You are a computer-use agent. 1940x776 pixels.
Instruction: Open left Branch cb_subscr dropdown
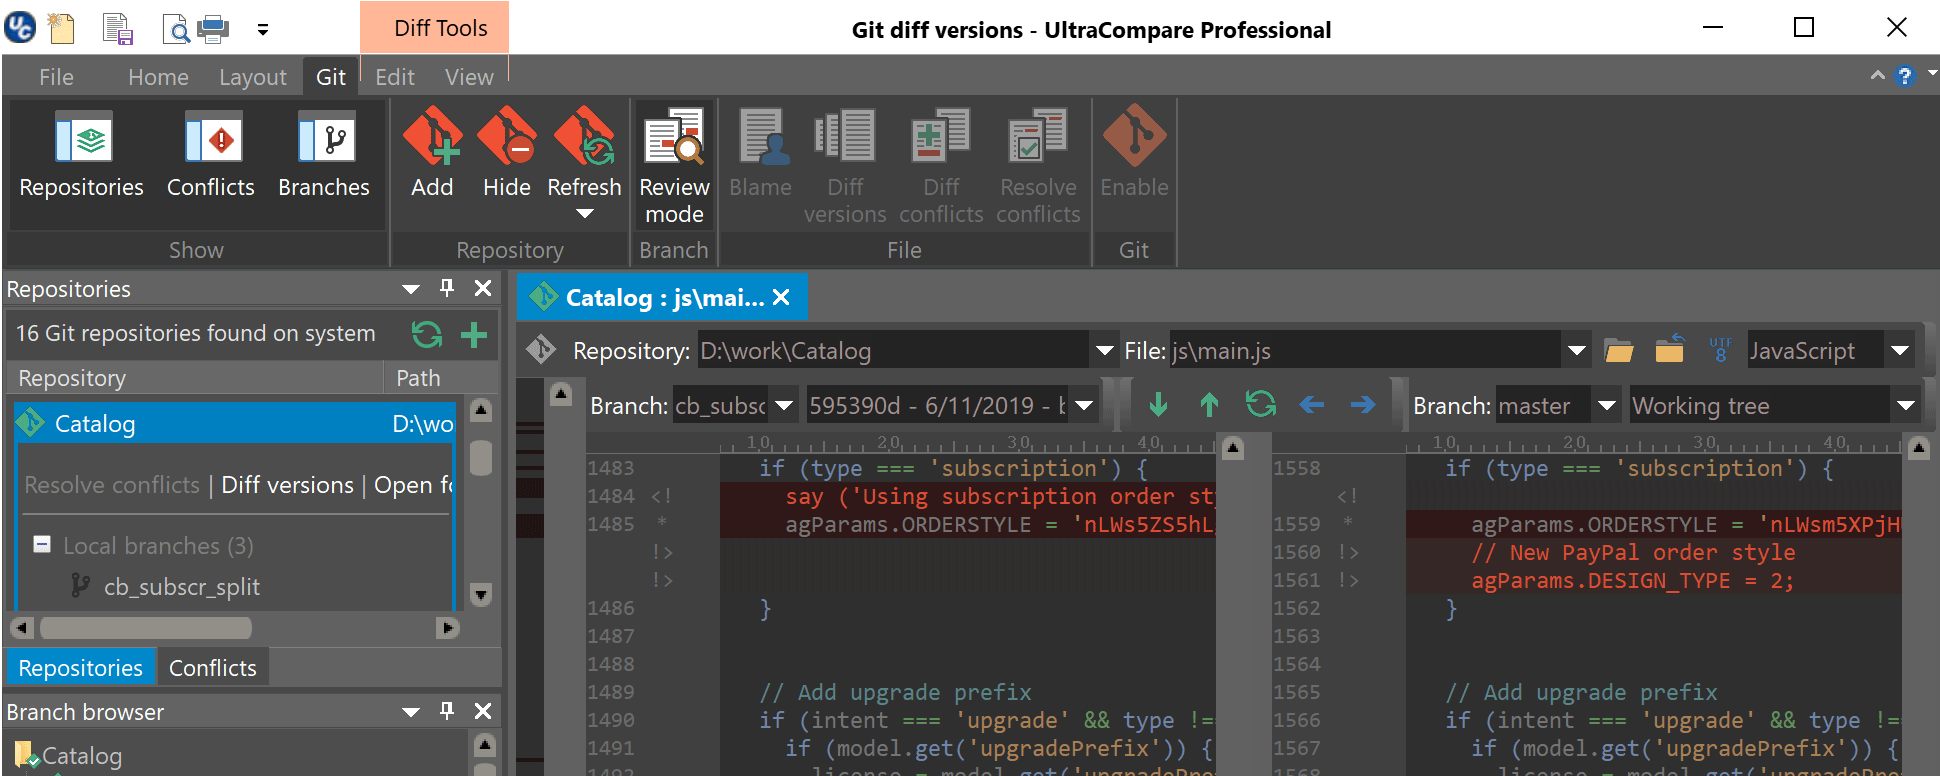click(784, 406)
